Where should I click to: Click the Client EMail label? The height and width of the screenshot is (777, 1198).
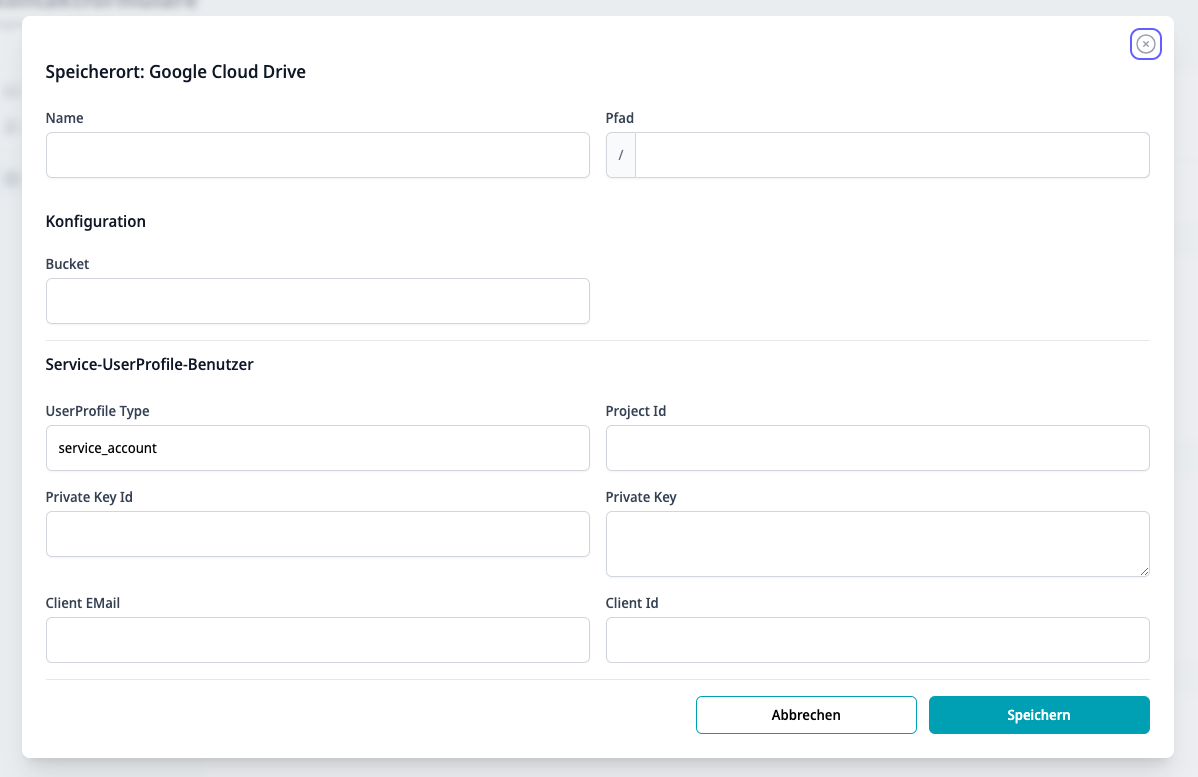click(x=83, y=604)
